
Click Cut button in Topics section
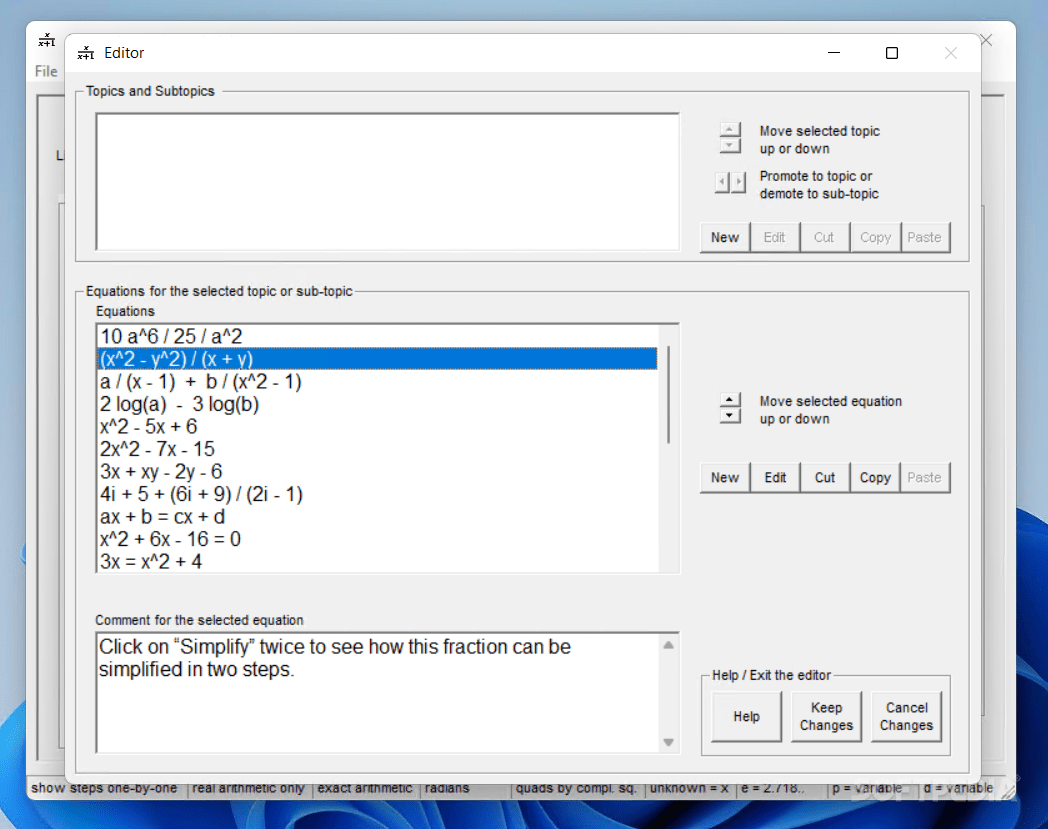pos(825,237)
